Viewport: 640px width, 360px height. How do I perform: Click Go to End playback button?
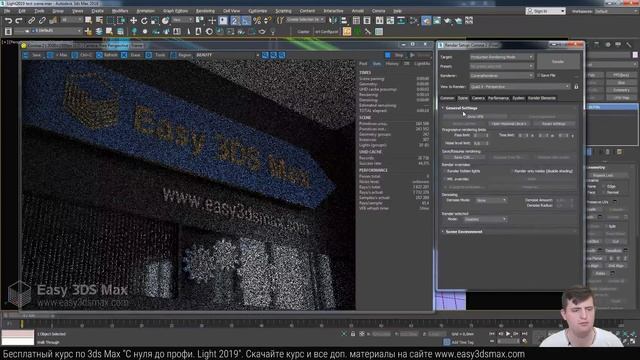pyautogui.click(x=524, y=334)
